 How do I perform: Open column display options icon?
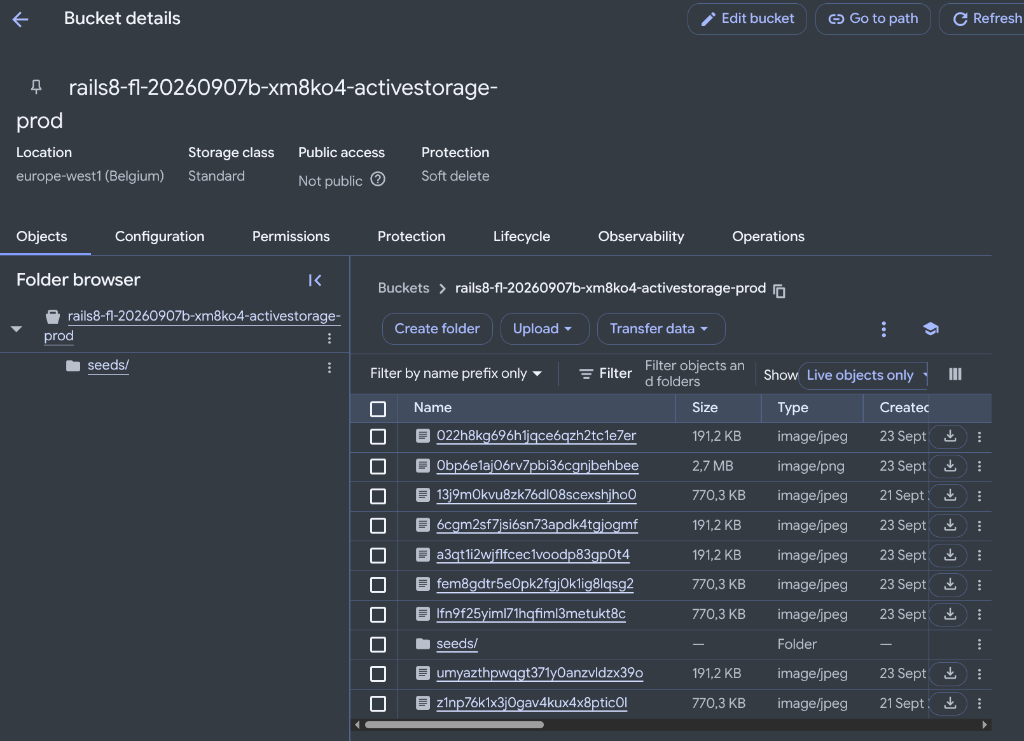click(955, 374)
